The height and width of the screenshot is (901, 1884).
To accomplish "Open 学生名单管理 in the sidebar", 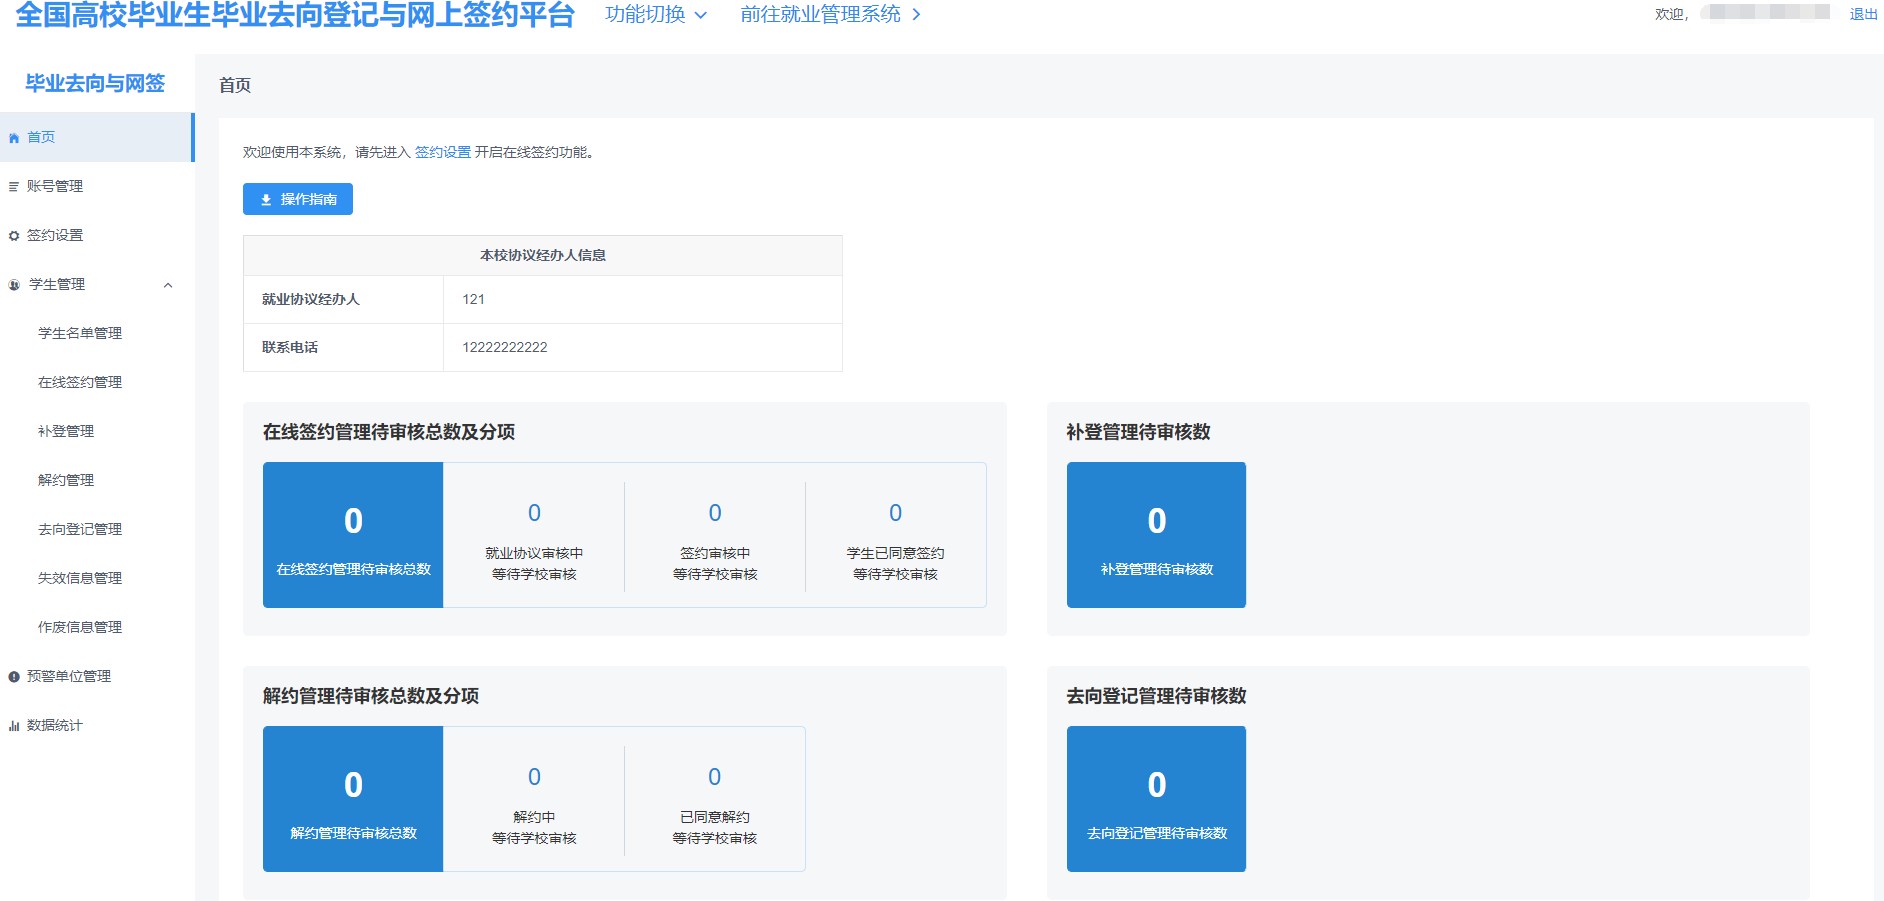I will coord(80,333).
